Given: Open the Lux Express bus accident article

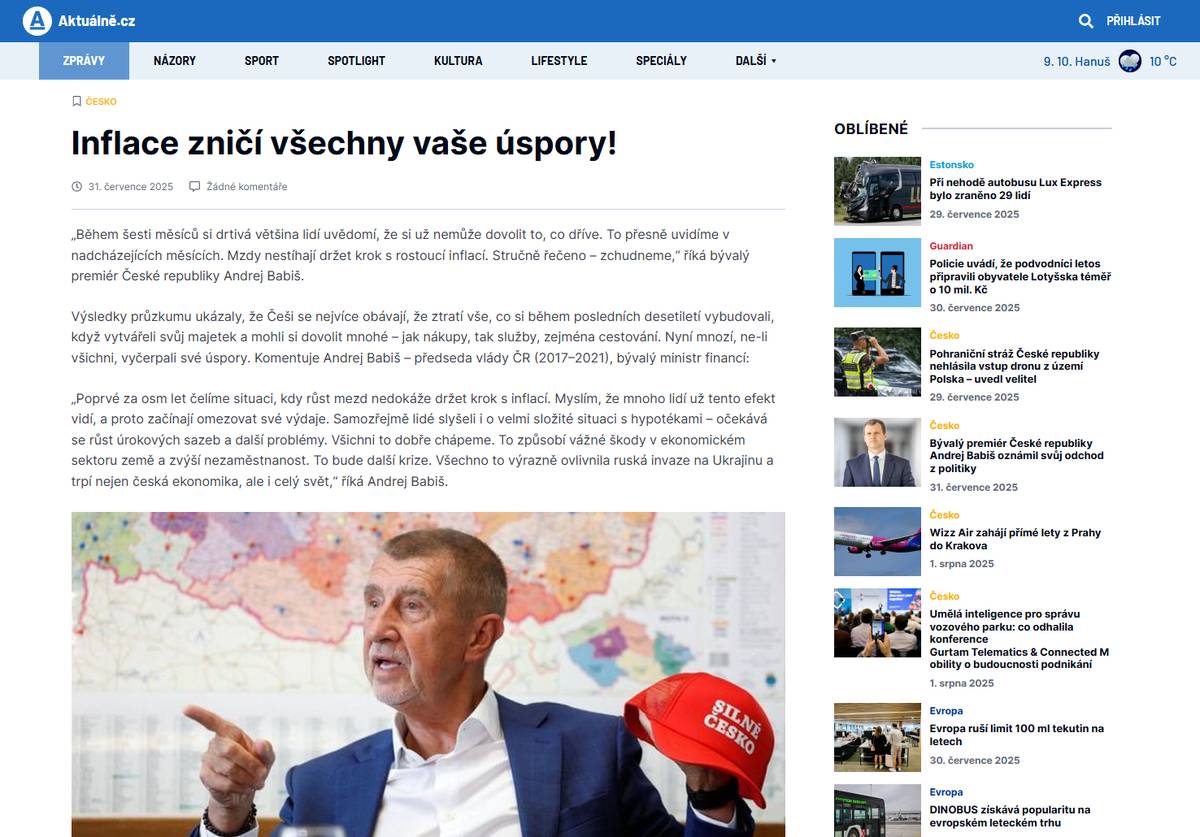Looking at the screenshot, I should [x=1015, y=189].
